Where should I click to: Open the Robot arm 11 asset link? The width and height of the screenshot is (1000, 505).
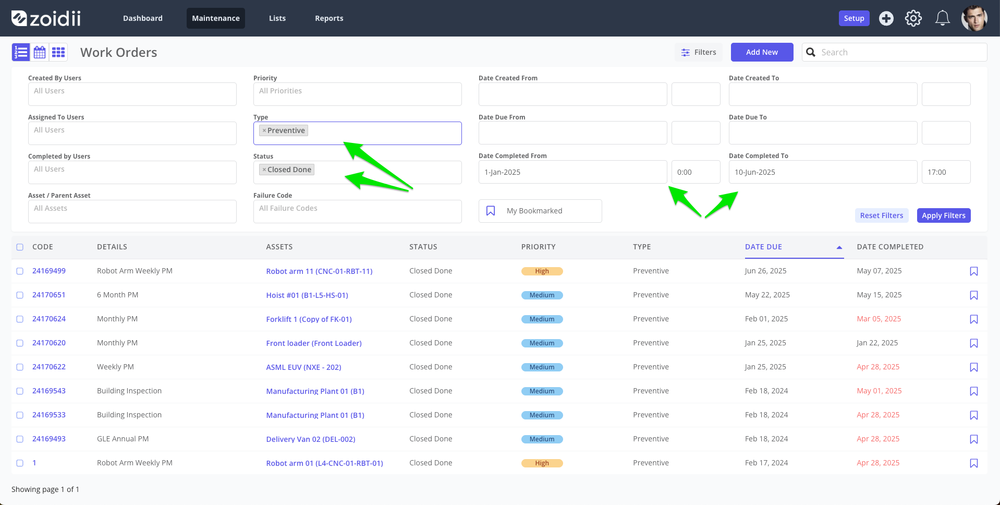(x=319, y=271)
